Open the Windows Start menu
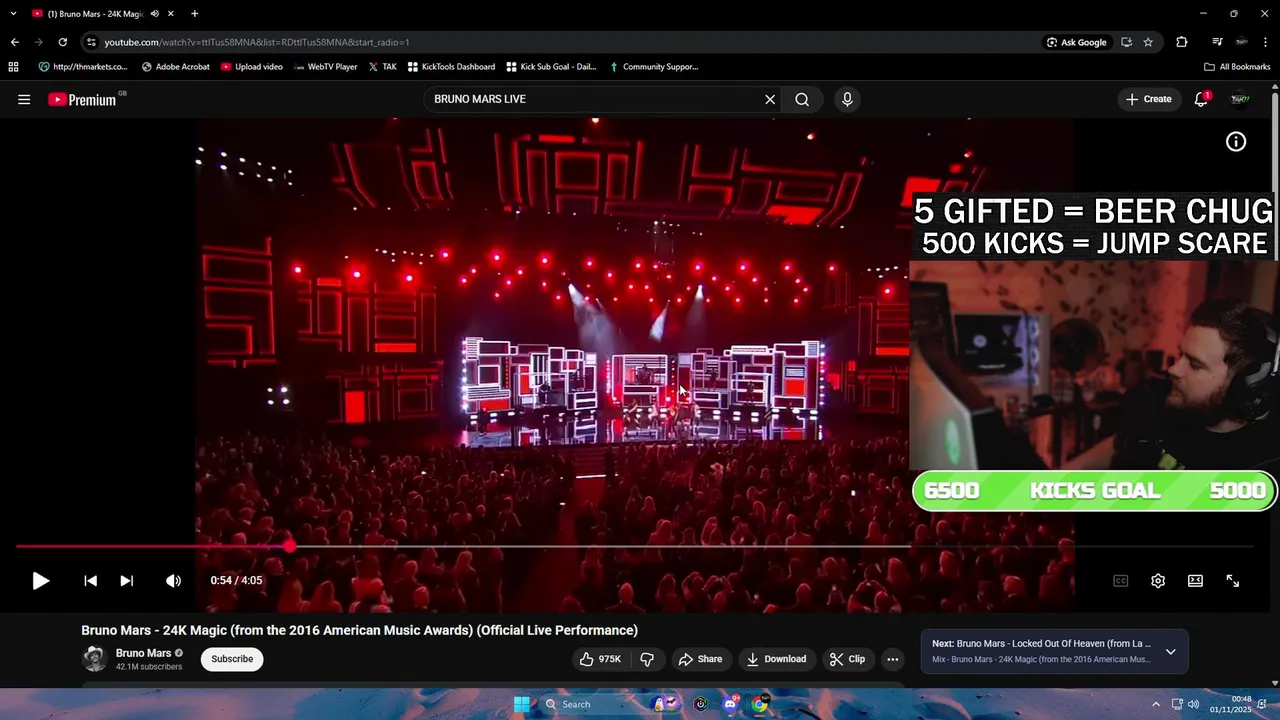Image resolution: width=1280 pixels, height=720 pixels. click(x=522, y=704)
